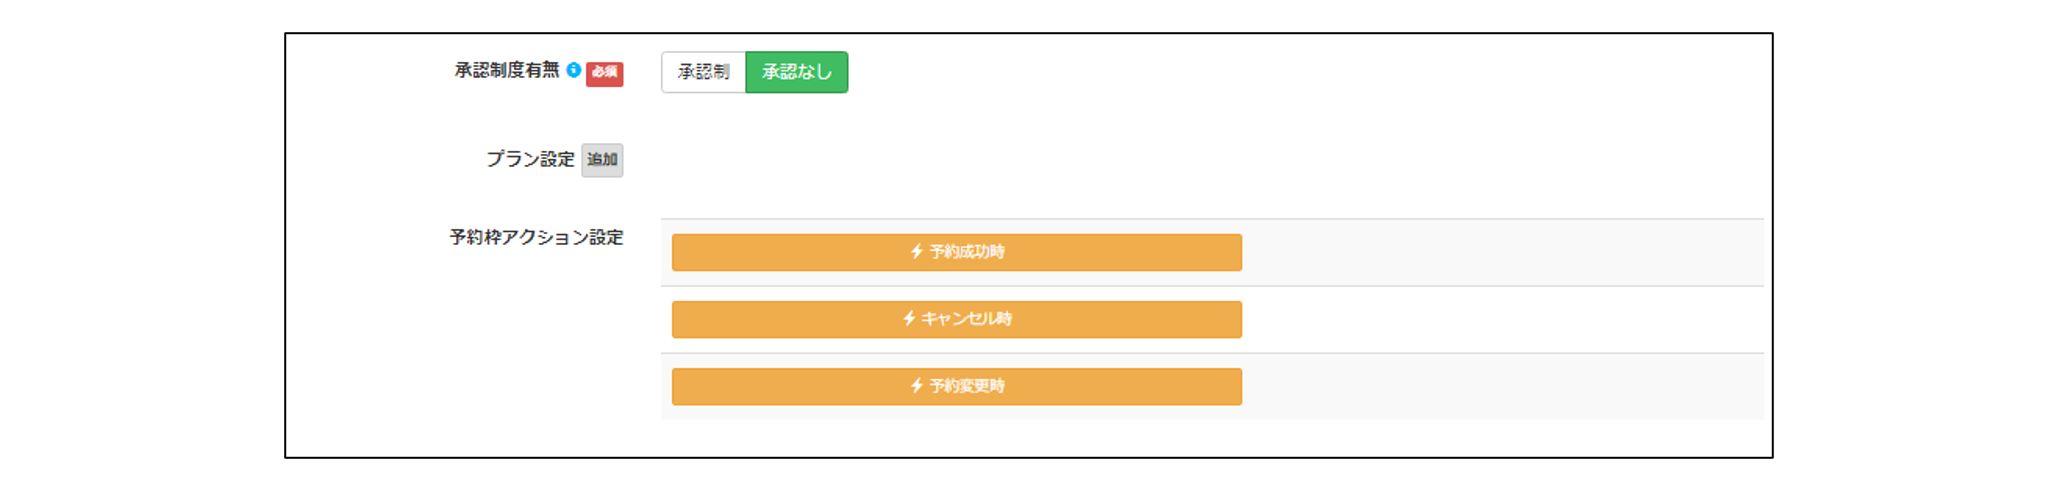Click empty space right of キャンセル時 button
The width and height of the screenshot is (2058, 491).
[x=1500, y=319]
